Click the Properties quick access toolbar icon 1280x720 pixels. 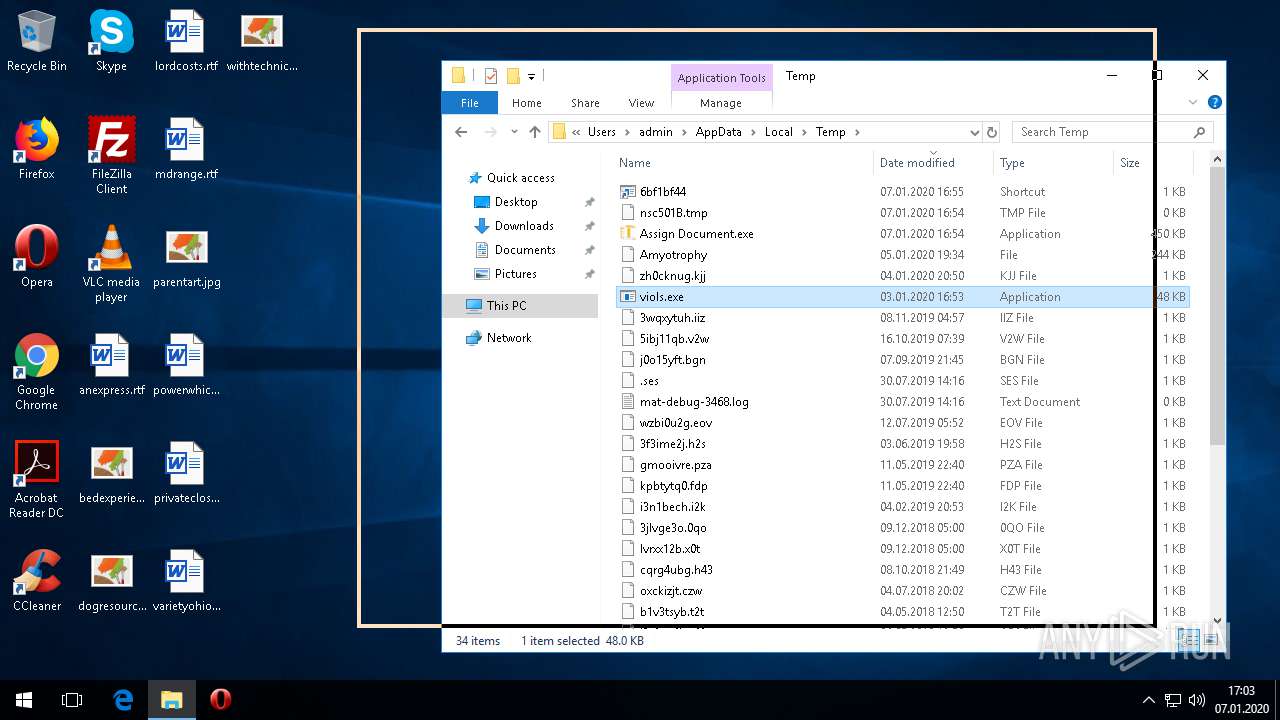490,76
